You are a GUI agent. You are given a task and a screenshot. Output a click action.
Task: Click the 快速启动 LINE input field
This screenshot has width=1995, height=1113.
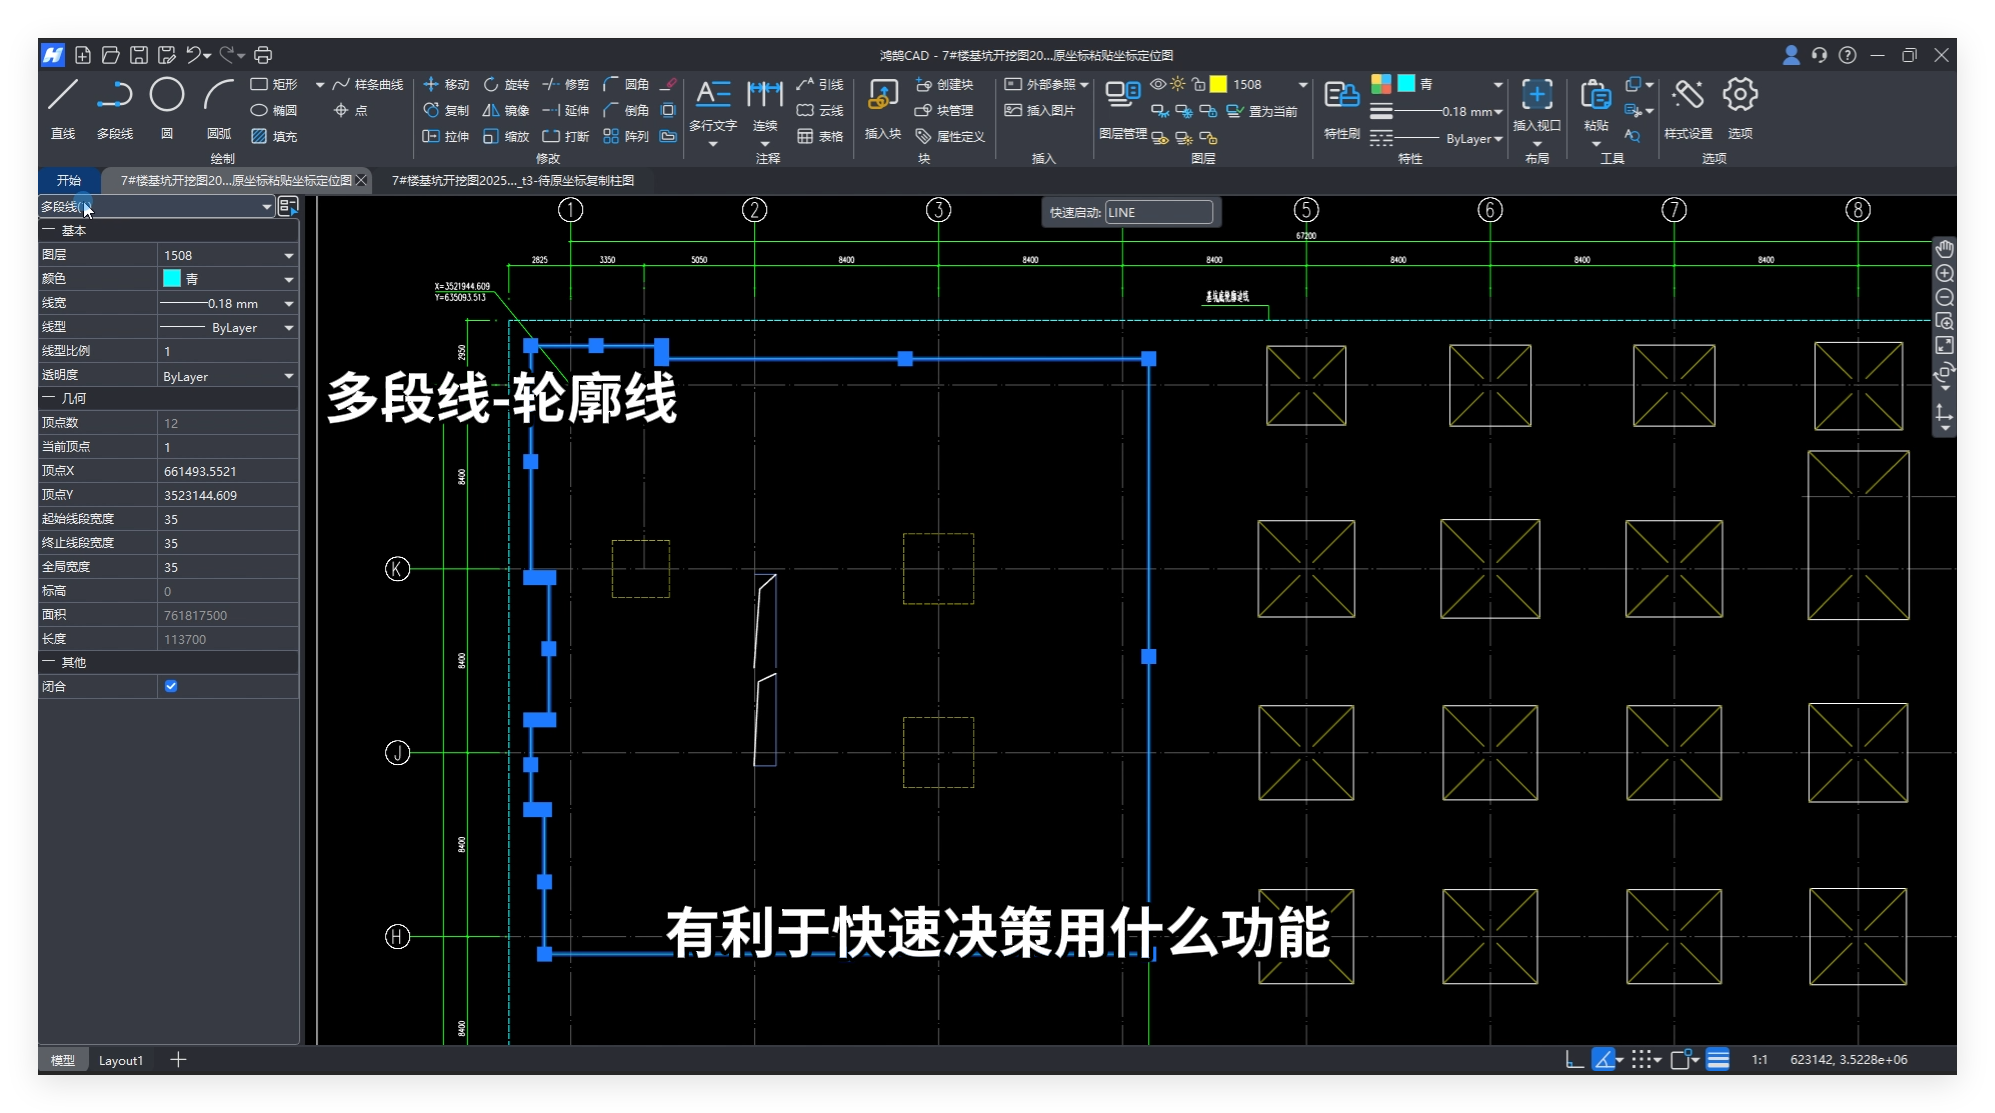(1158, 212)
